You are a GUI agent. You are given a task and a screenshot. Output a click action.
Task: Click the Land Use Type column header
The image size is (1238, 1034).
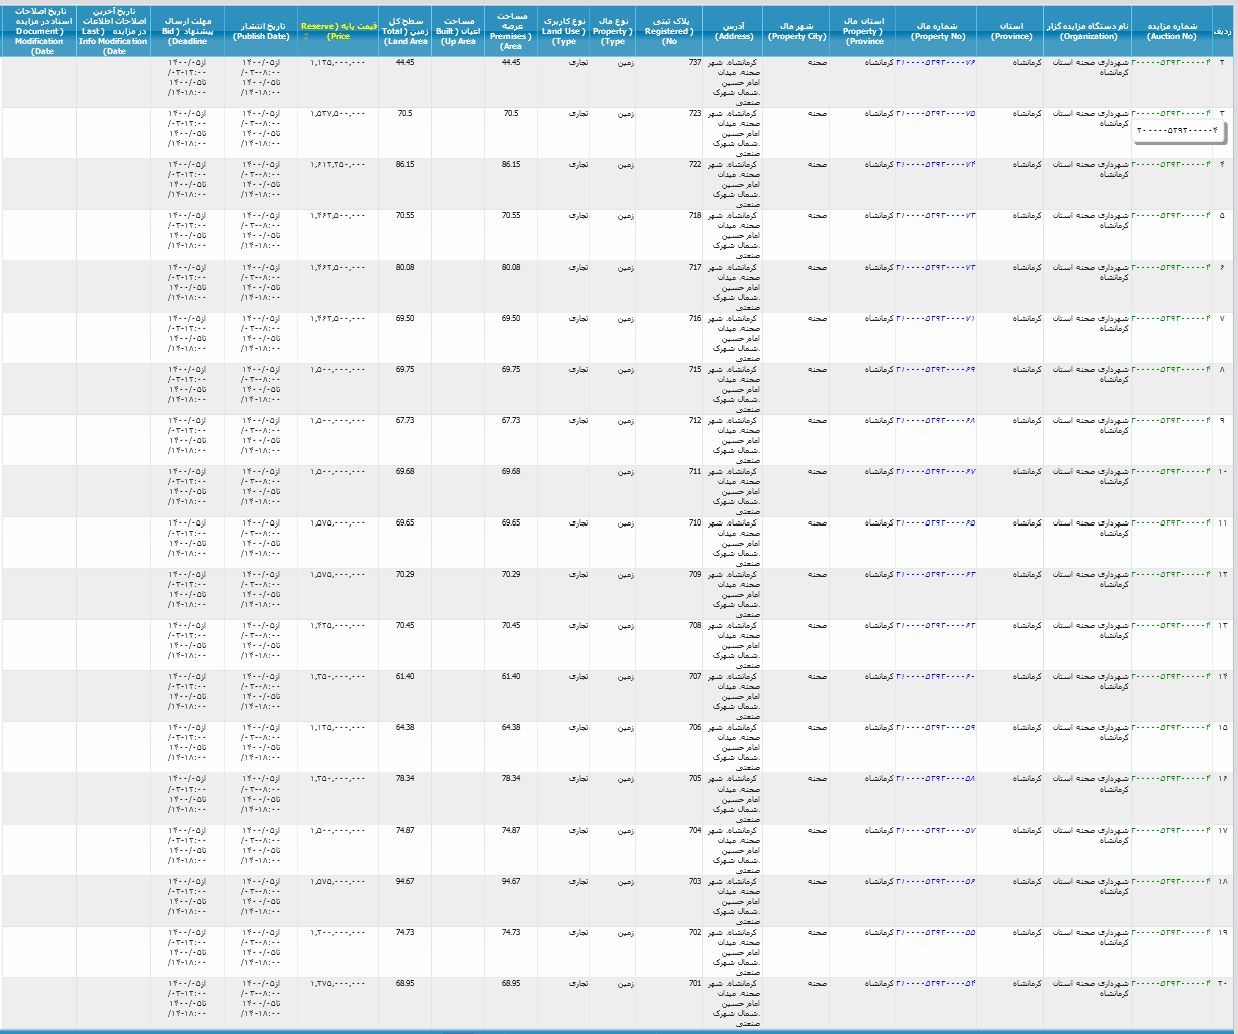(564, 31)
